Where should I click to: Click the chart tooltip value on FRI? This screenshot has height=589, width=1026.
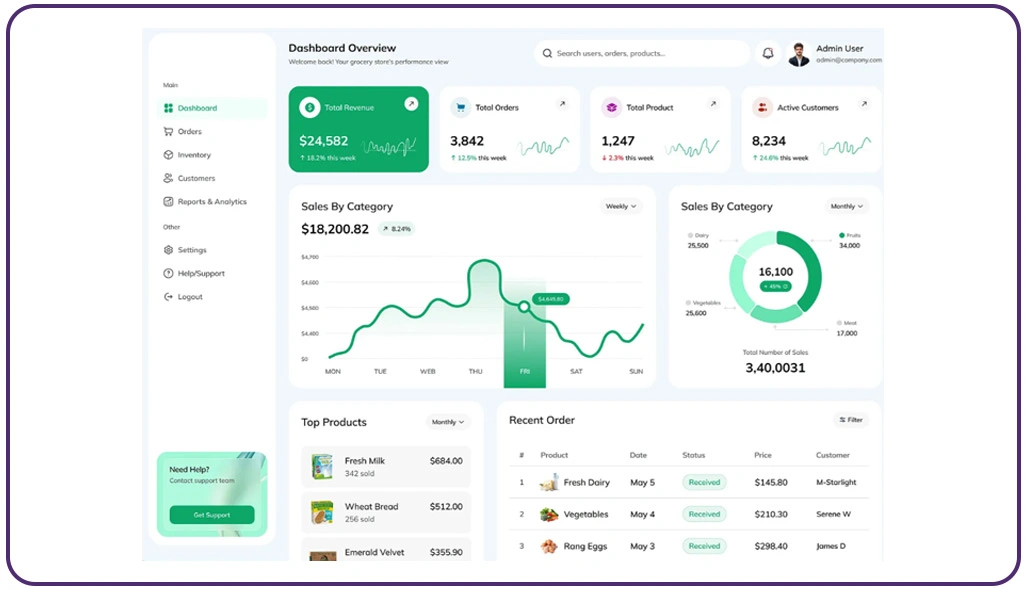(551, 299)
